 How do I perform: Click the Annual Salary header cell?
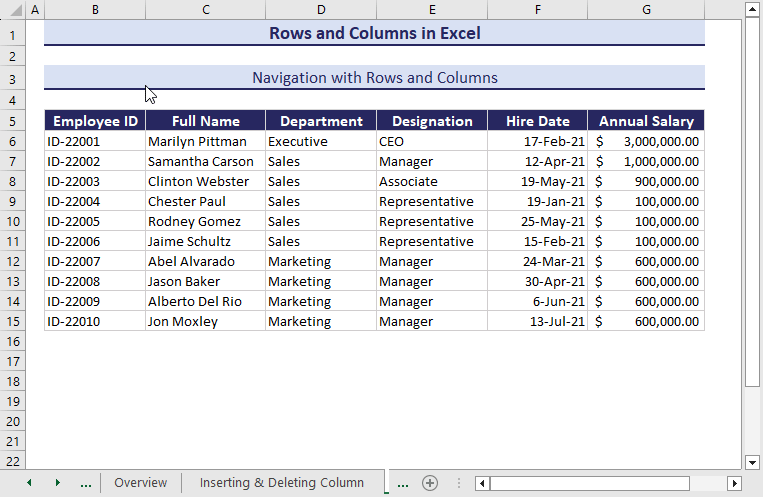pyautogui.click(x=646, y=121)
